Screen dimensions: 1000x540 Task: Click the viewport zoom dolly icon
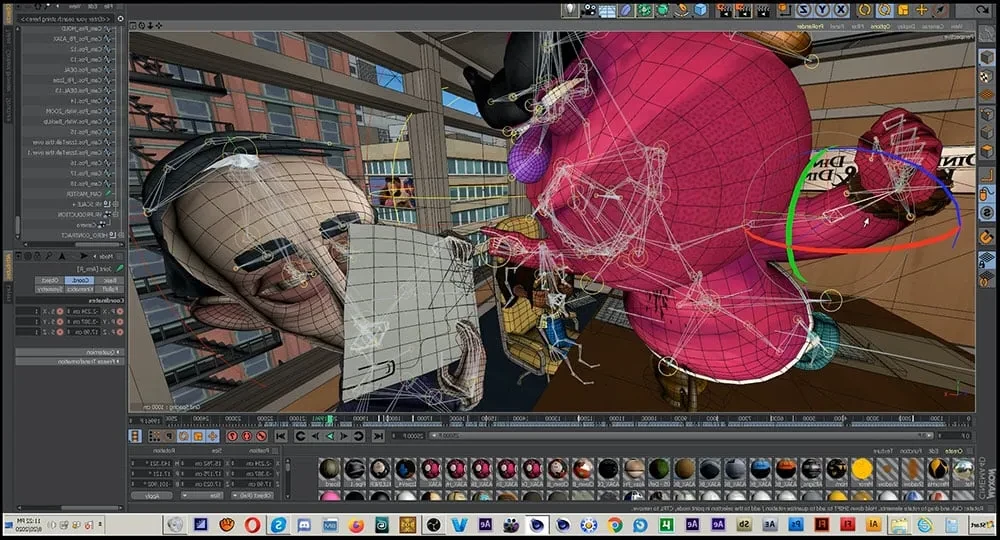[150, 26]
